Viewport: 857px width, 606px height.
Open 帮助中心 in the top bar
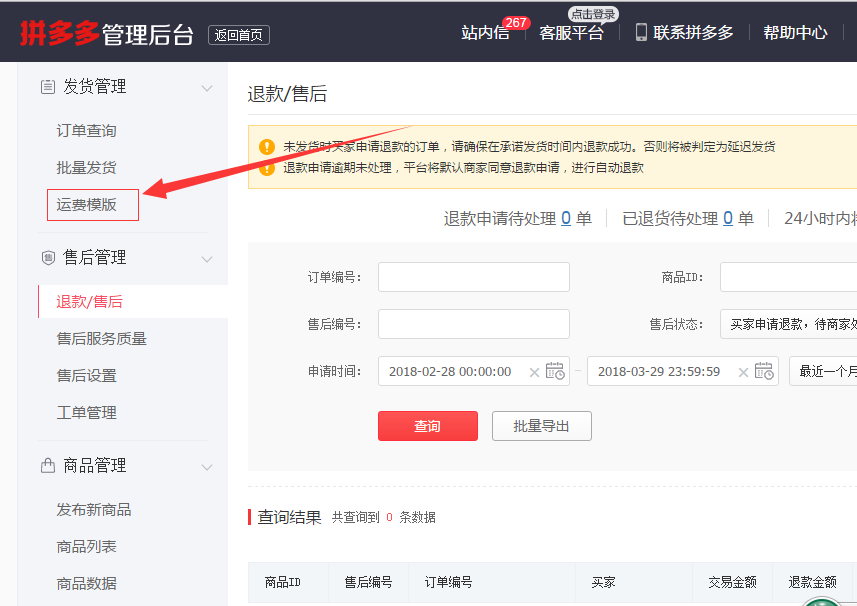pos(795,33)
